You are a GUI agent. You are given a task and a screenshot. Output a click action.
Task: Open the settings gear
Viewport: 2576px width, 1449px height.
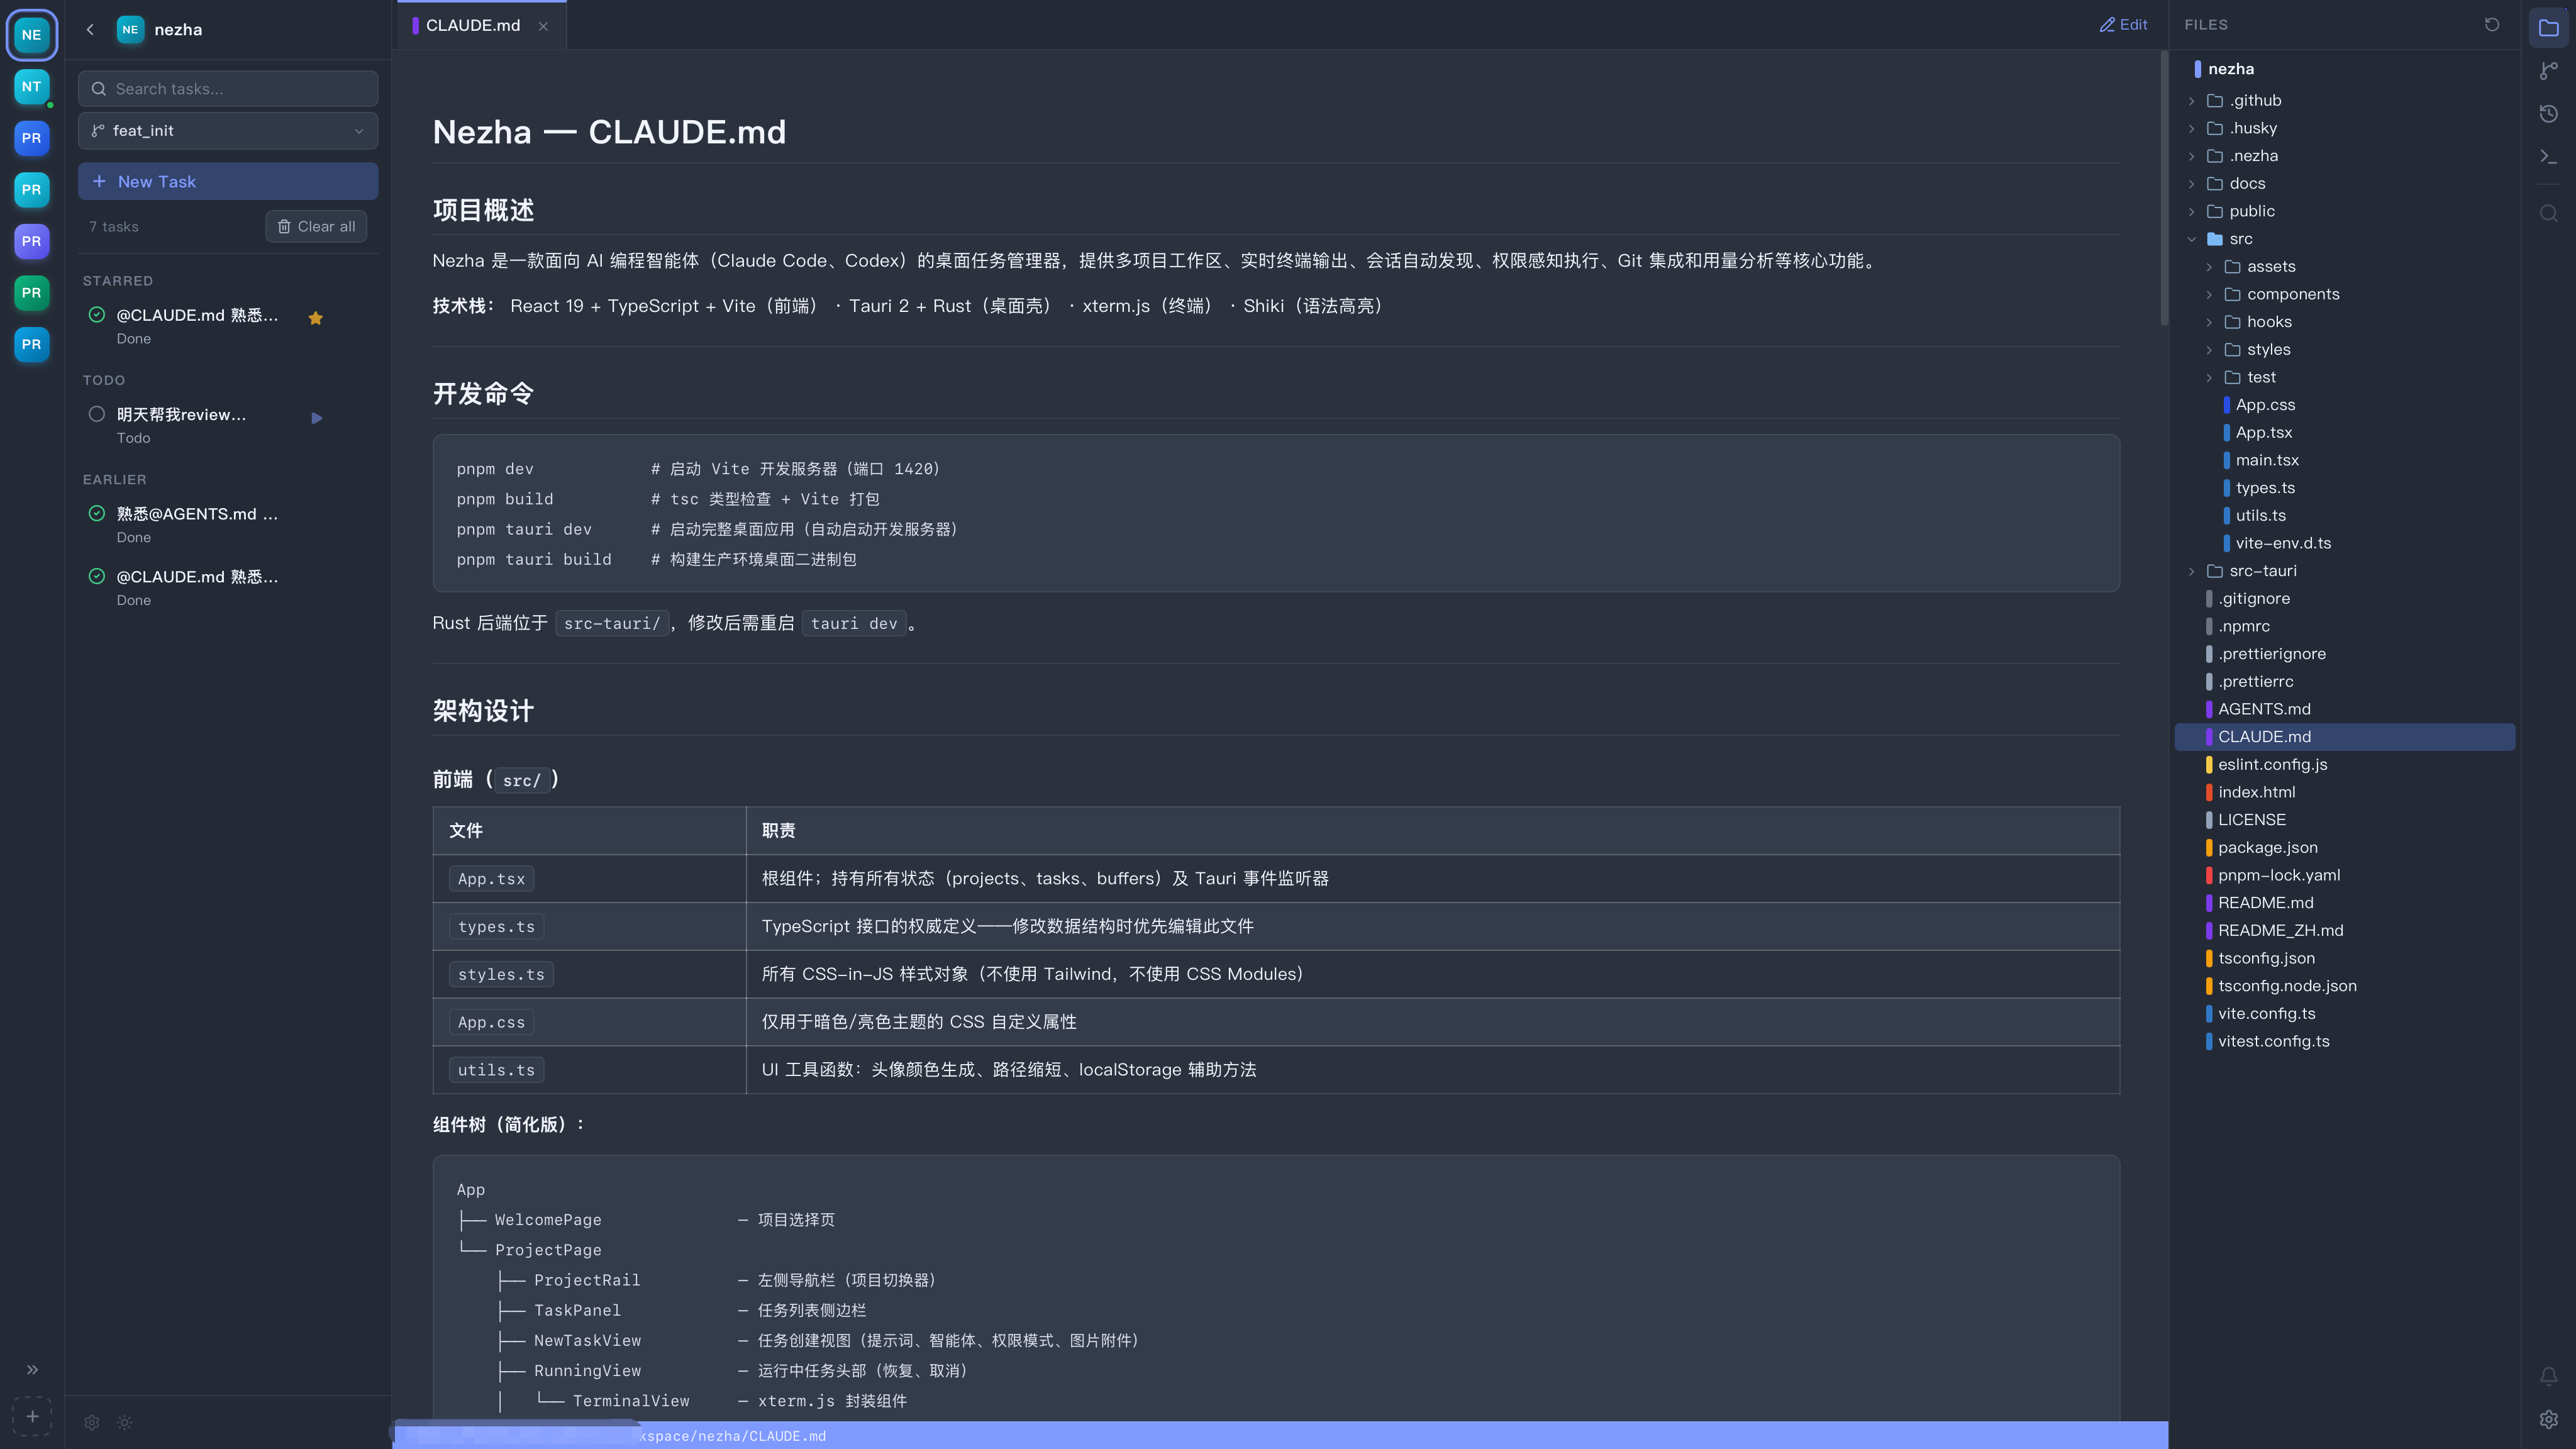coord(91,1422)
